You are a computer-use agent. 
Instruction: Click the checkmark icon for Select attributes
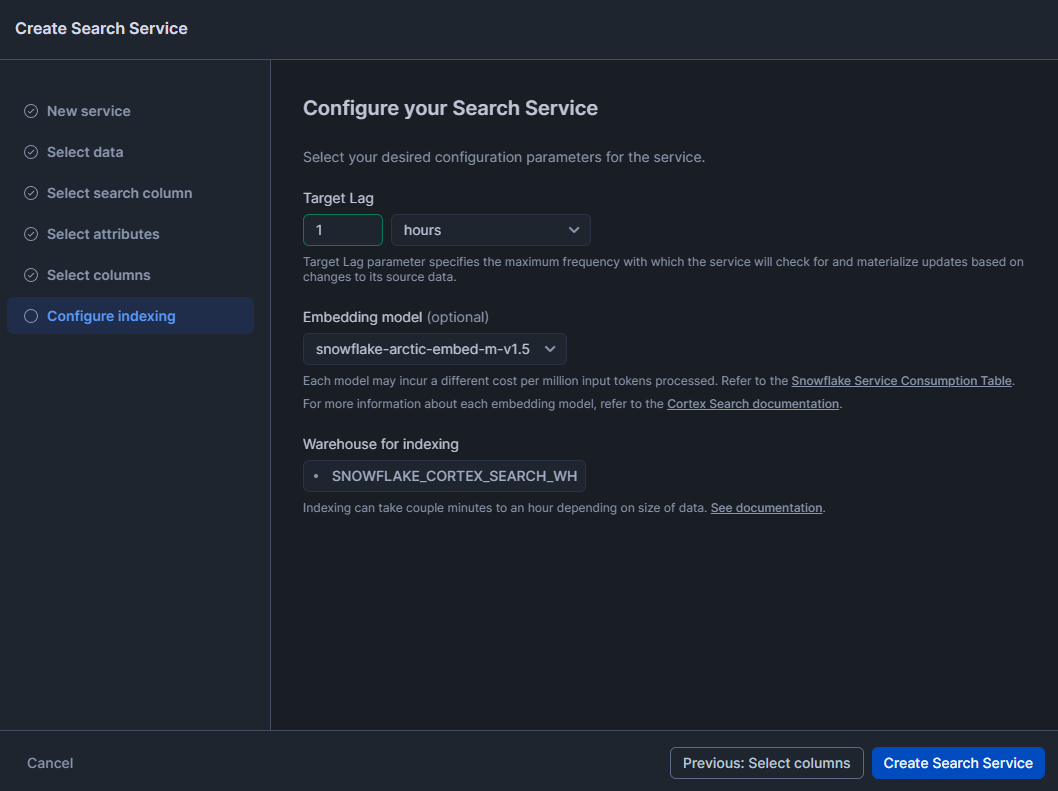tap(30, 234)
